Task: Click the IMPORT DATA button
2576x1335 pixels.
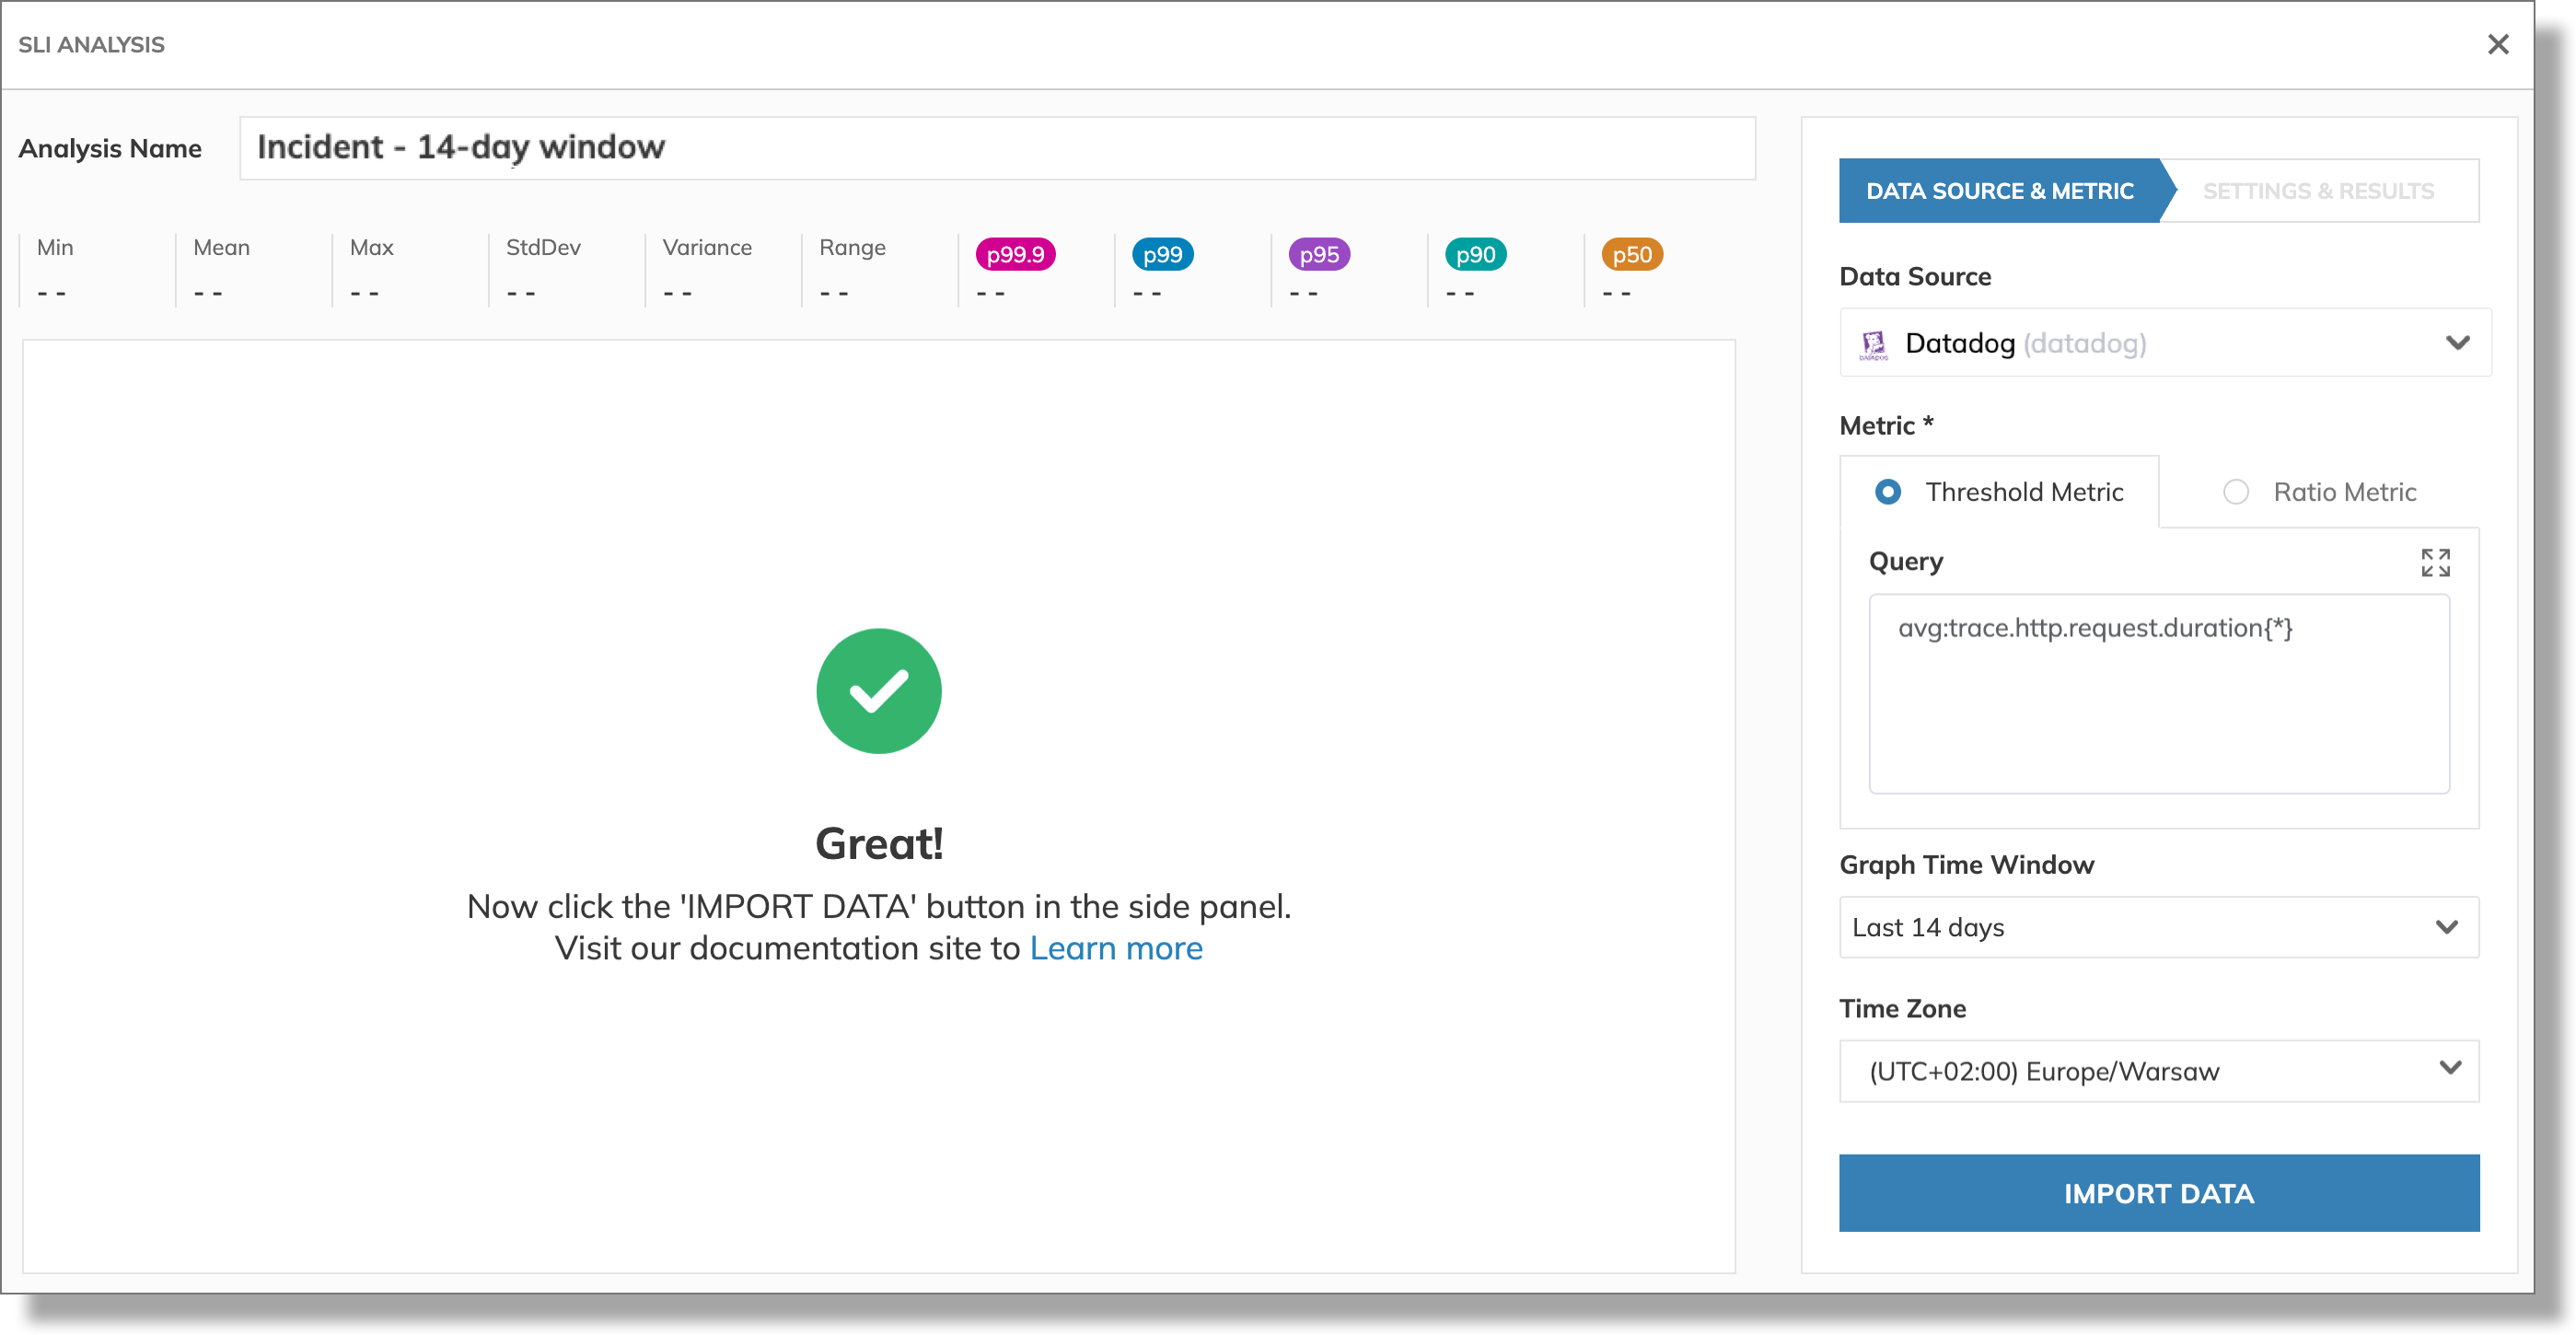Action: [2159, 1192]
